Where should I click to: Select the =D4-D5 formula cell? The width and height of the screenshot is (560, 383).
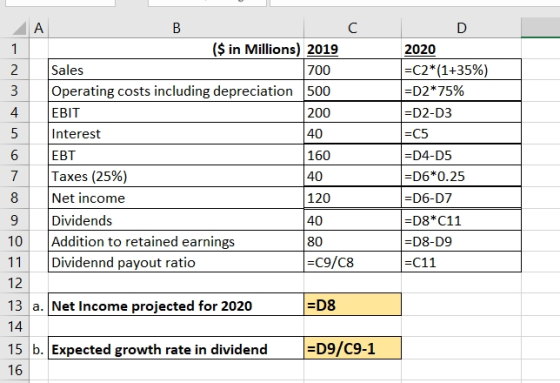point(461,155)
